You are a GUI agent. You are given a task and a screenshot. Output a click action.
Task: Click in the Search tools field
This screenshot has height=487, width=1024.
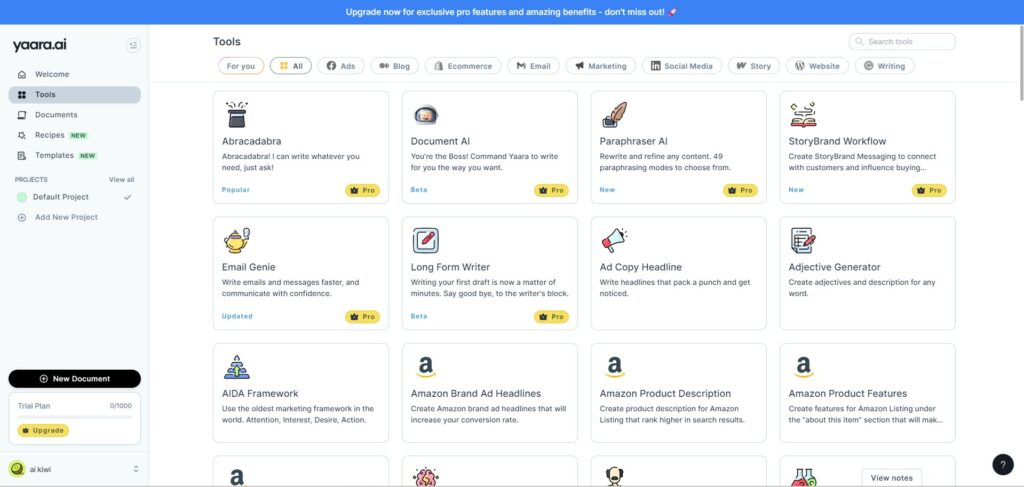(x=902, y=42)
